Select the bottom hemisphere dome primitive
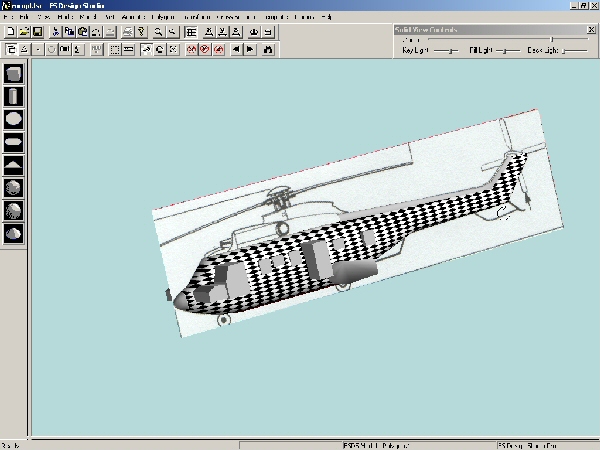The image size is (600, 450). pos(13,234)
